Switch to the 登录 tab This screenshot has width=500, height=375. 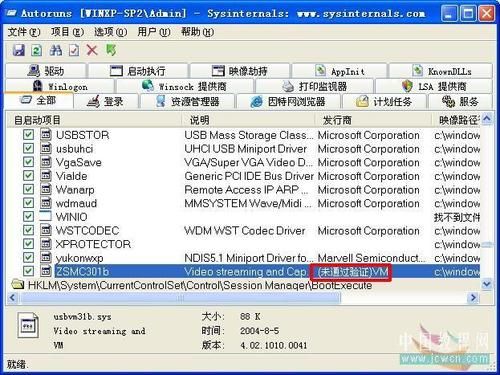point(105,101)
